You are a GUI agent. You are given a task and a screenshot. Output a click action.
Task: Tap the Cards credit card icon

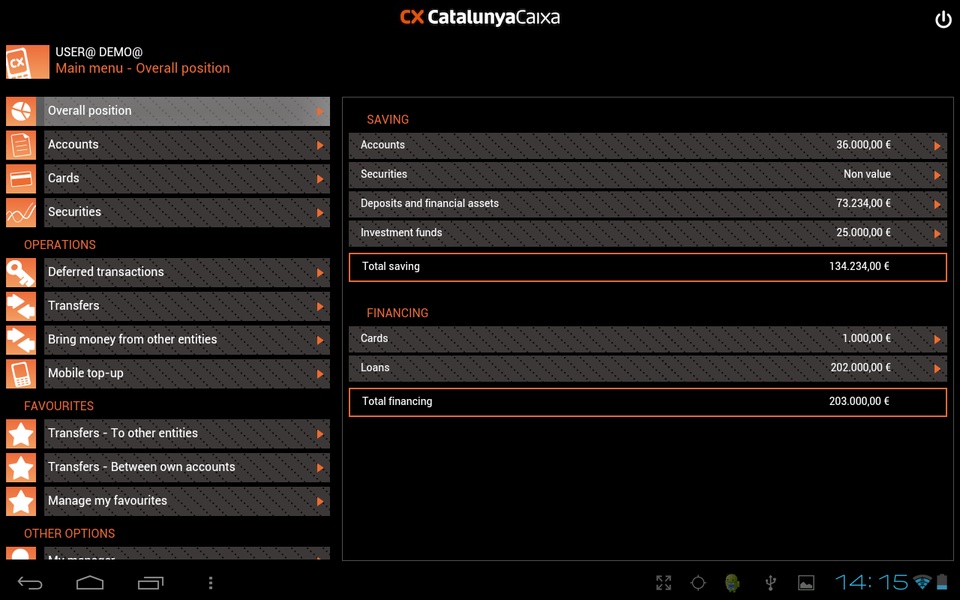click(x=21, y=179)
